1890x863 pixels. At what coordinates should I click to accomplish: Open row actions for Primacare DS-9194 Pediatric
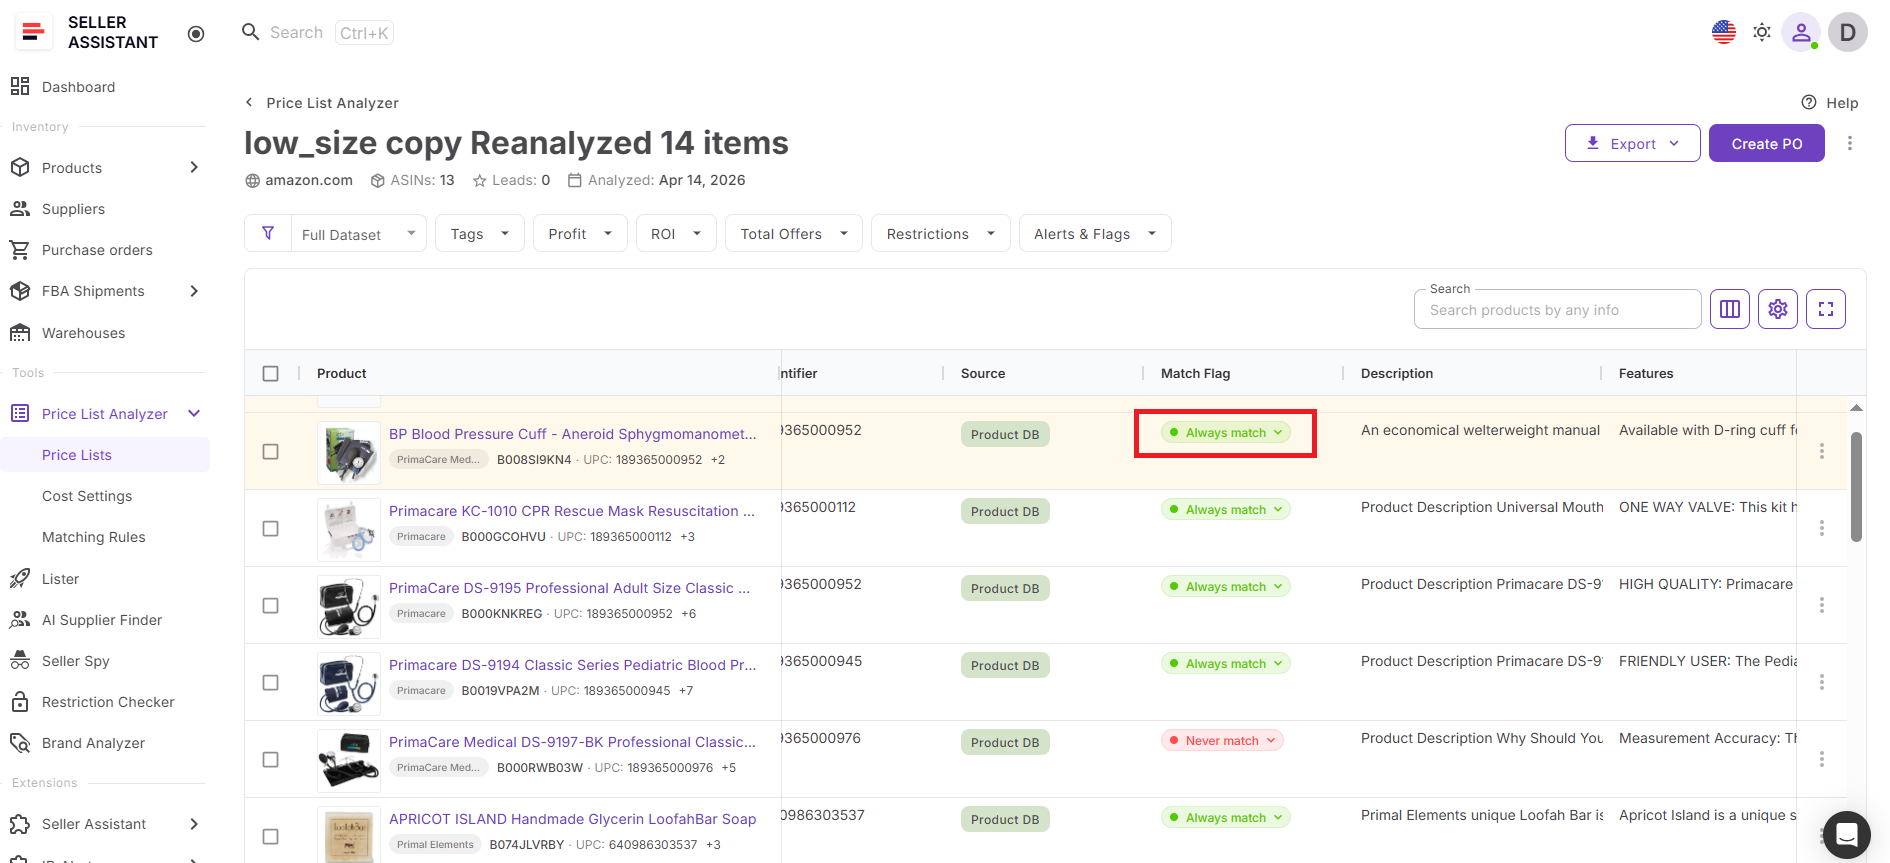1822,682
